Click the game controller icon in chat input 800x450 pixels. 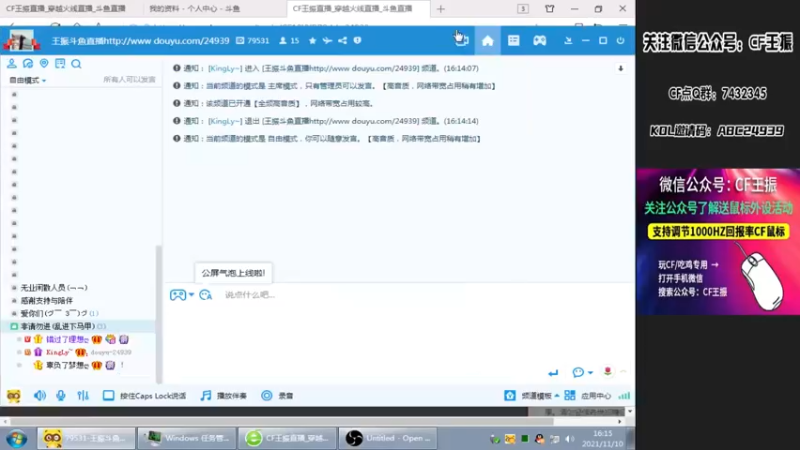pos(178,295)
